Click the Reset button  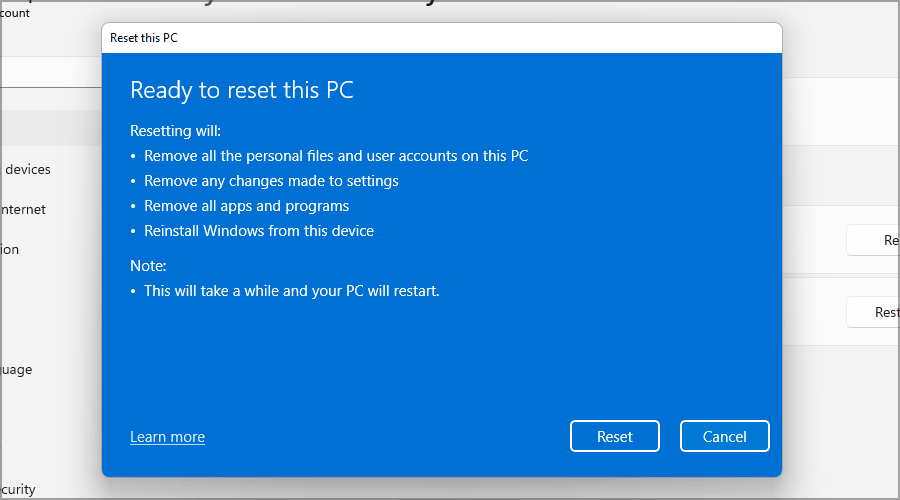(x=615, y=436)
